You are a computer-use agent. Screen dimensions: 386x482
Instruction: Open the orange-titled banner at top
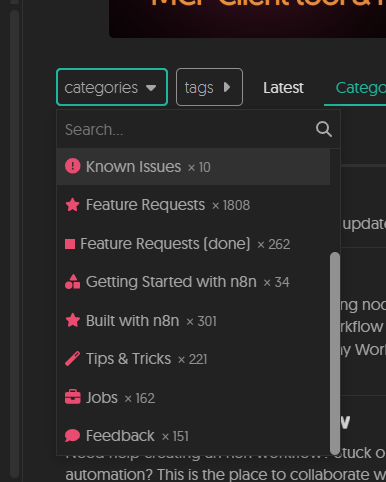click(247, 19)
